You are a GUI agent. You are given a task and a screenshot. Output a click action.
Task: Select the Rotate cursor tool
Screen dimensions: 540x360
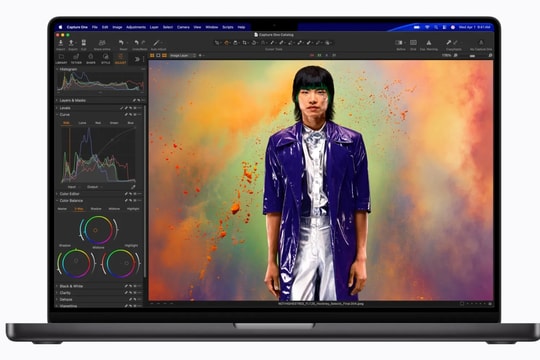pyautogui.click(x=254, y=43)
